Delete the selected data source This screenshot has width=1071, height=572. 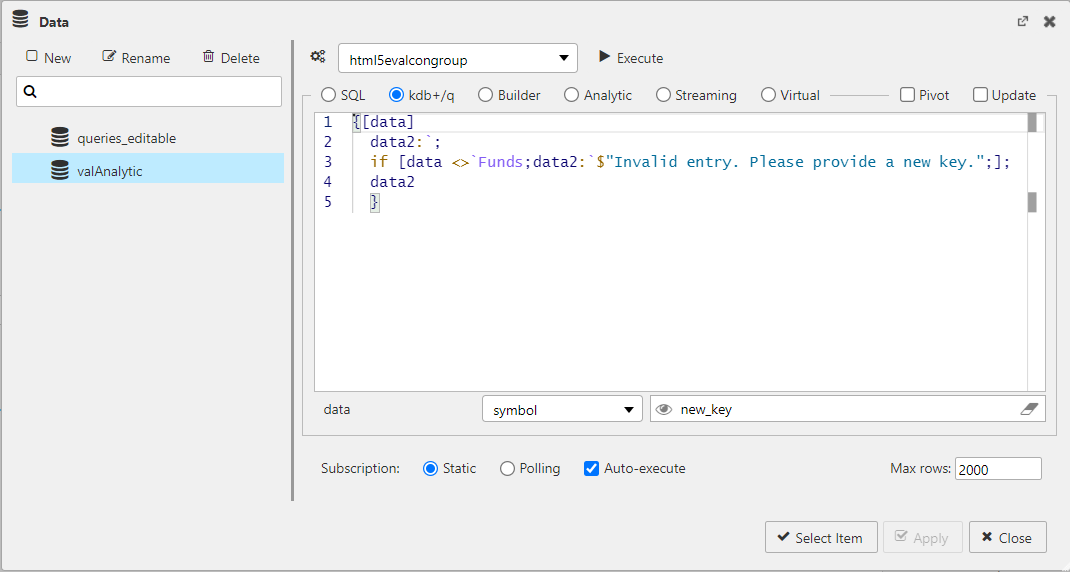tap(231, 58)
